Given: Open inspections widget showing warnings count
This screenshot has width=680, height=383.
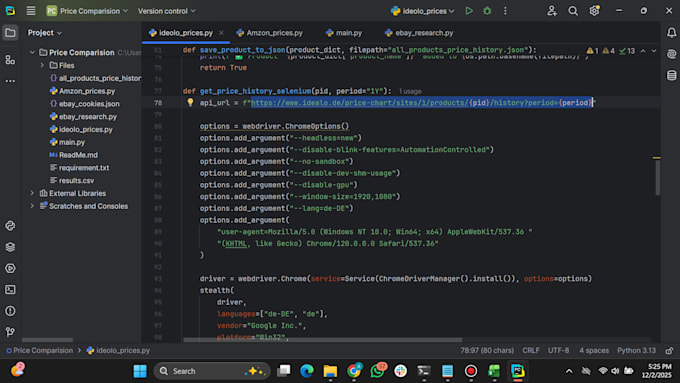Looking at the screenshot, I should pyautogui.click(x=610, y=51).
